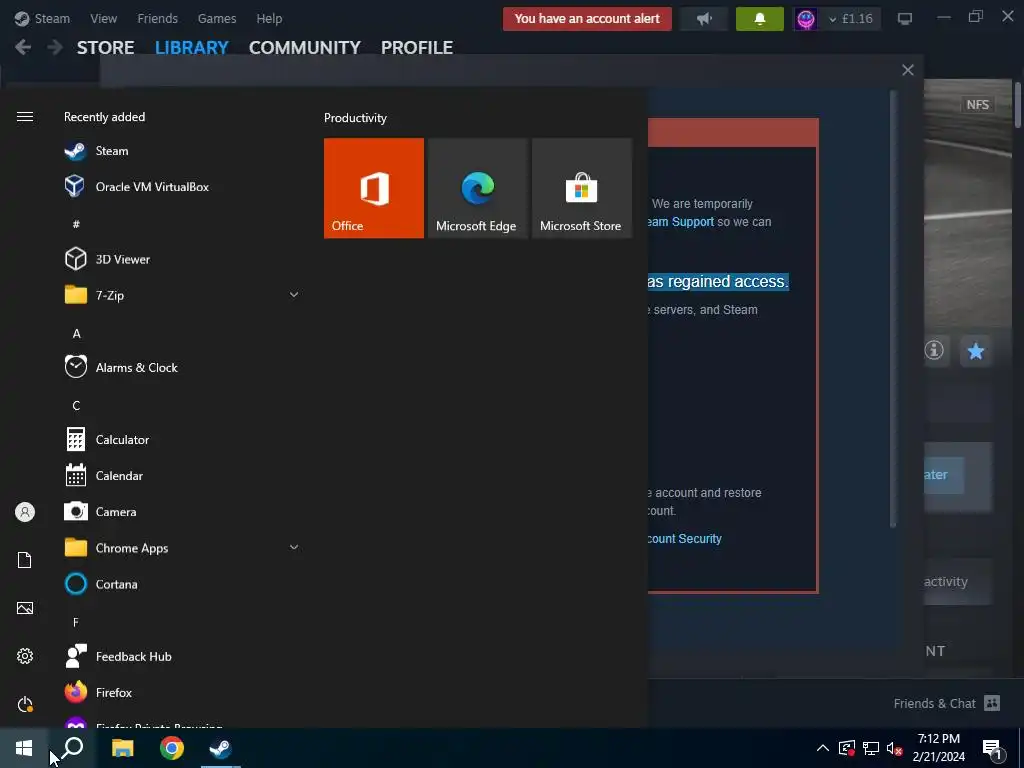Click the favorite star icon in Steam
The height and width of the screenshot is (768, 1024).
[976, 351]
